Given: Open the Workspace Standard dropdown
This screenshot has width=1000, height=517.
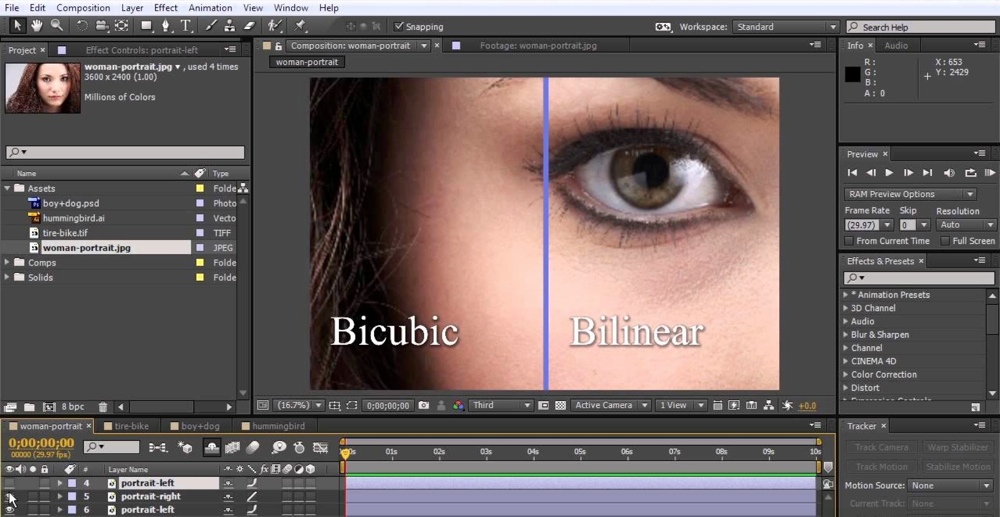Looking at the screenshot, I should point(785,27).
